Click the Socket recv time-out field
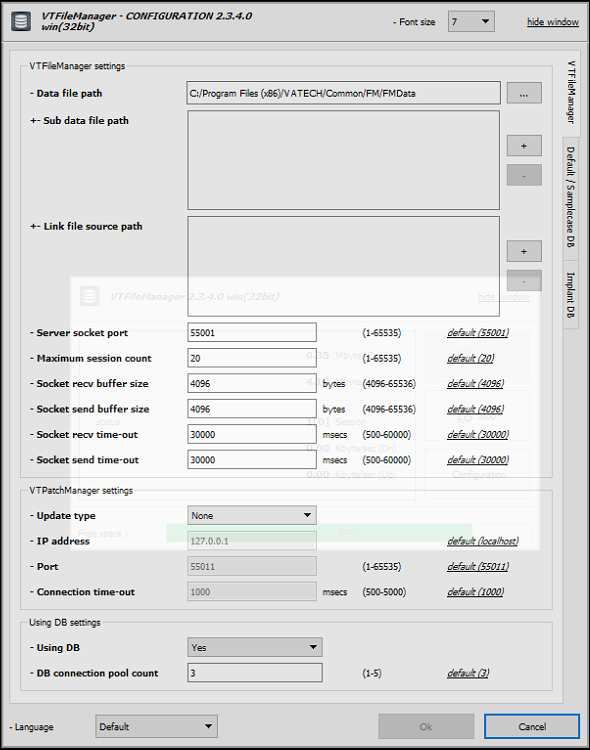The width and height of the screenshot is (590, 750). 252,434
